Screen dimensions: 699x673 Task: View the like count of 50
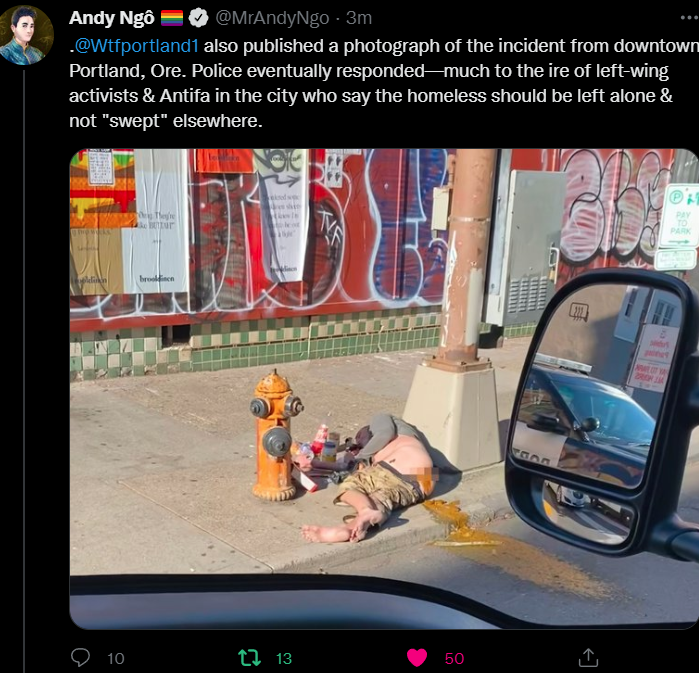454,658
